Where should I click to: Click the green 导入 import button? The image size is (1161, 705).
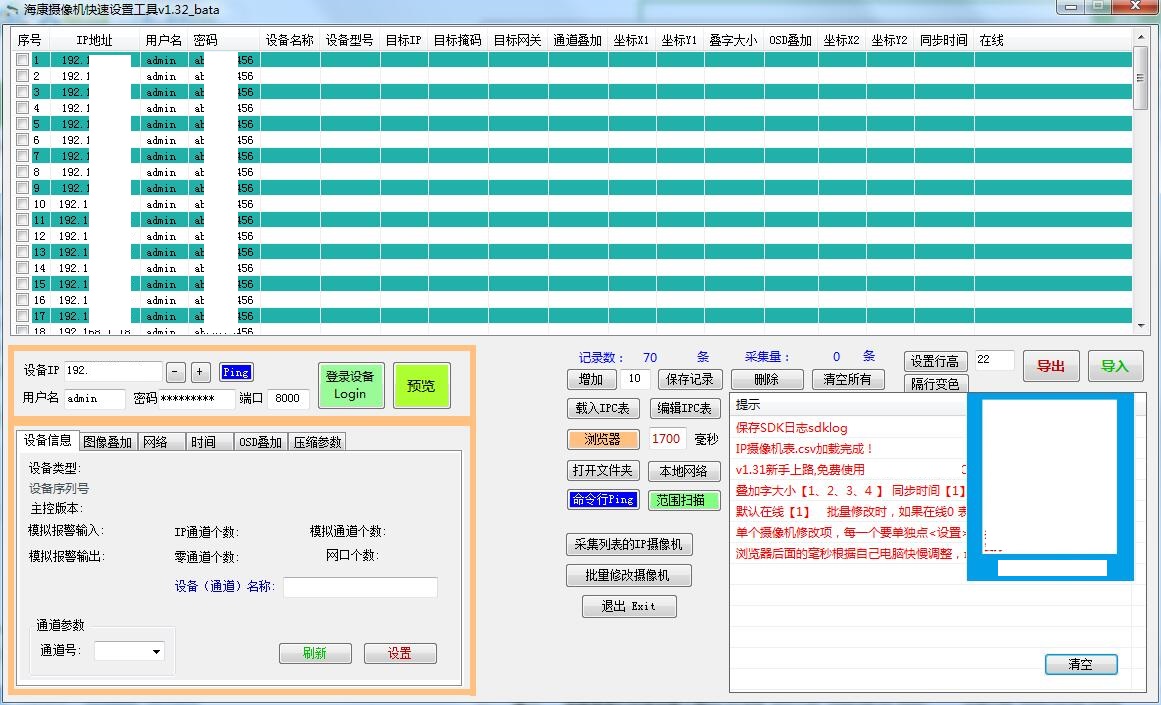[x=1115, y=366]
